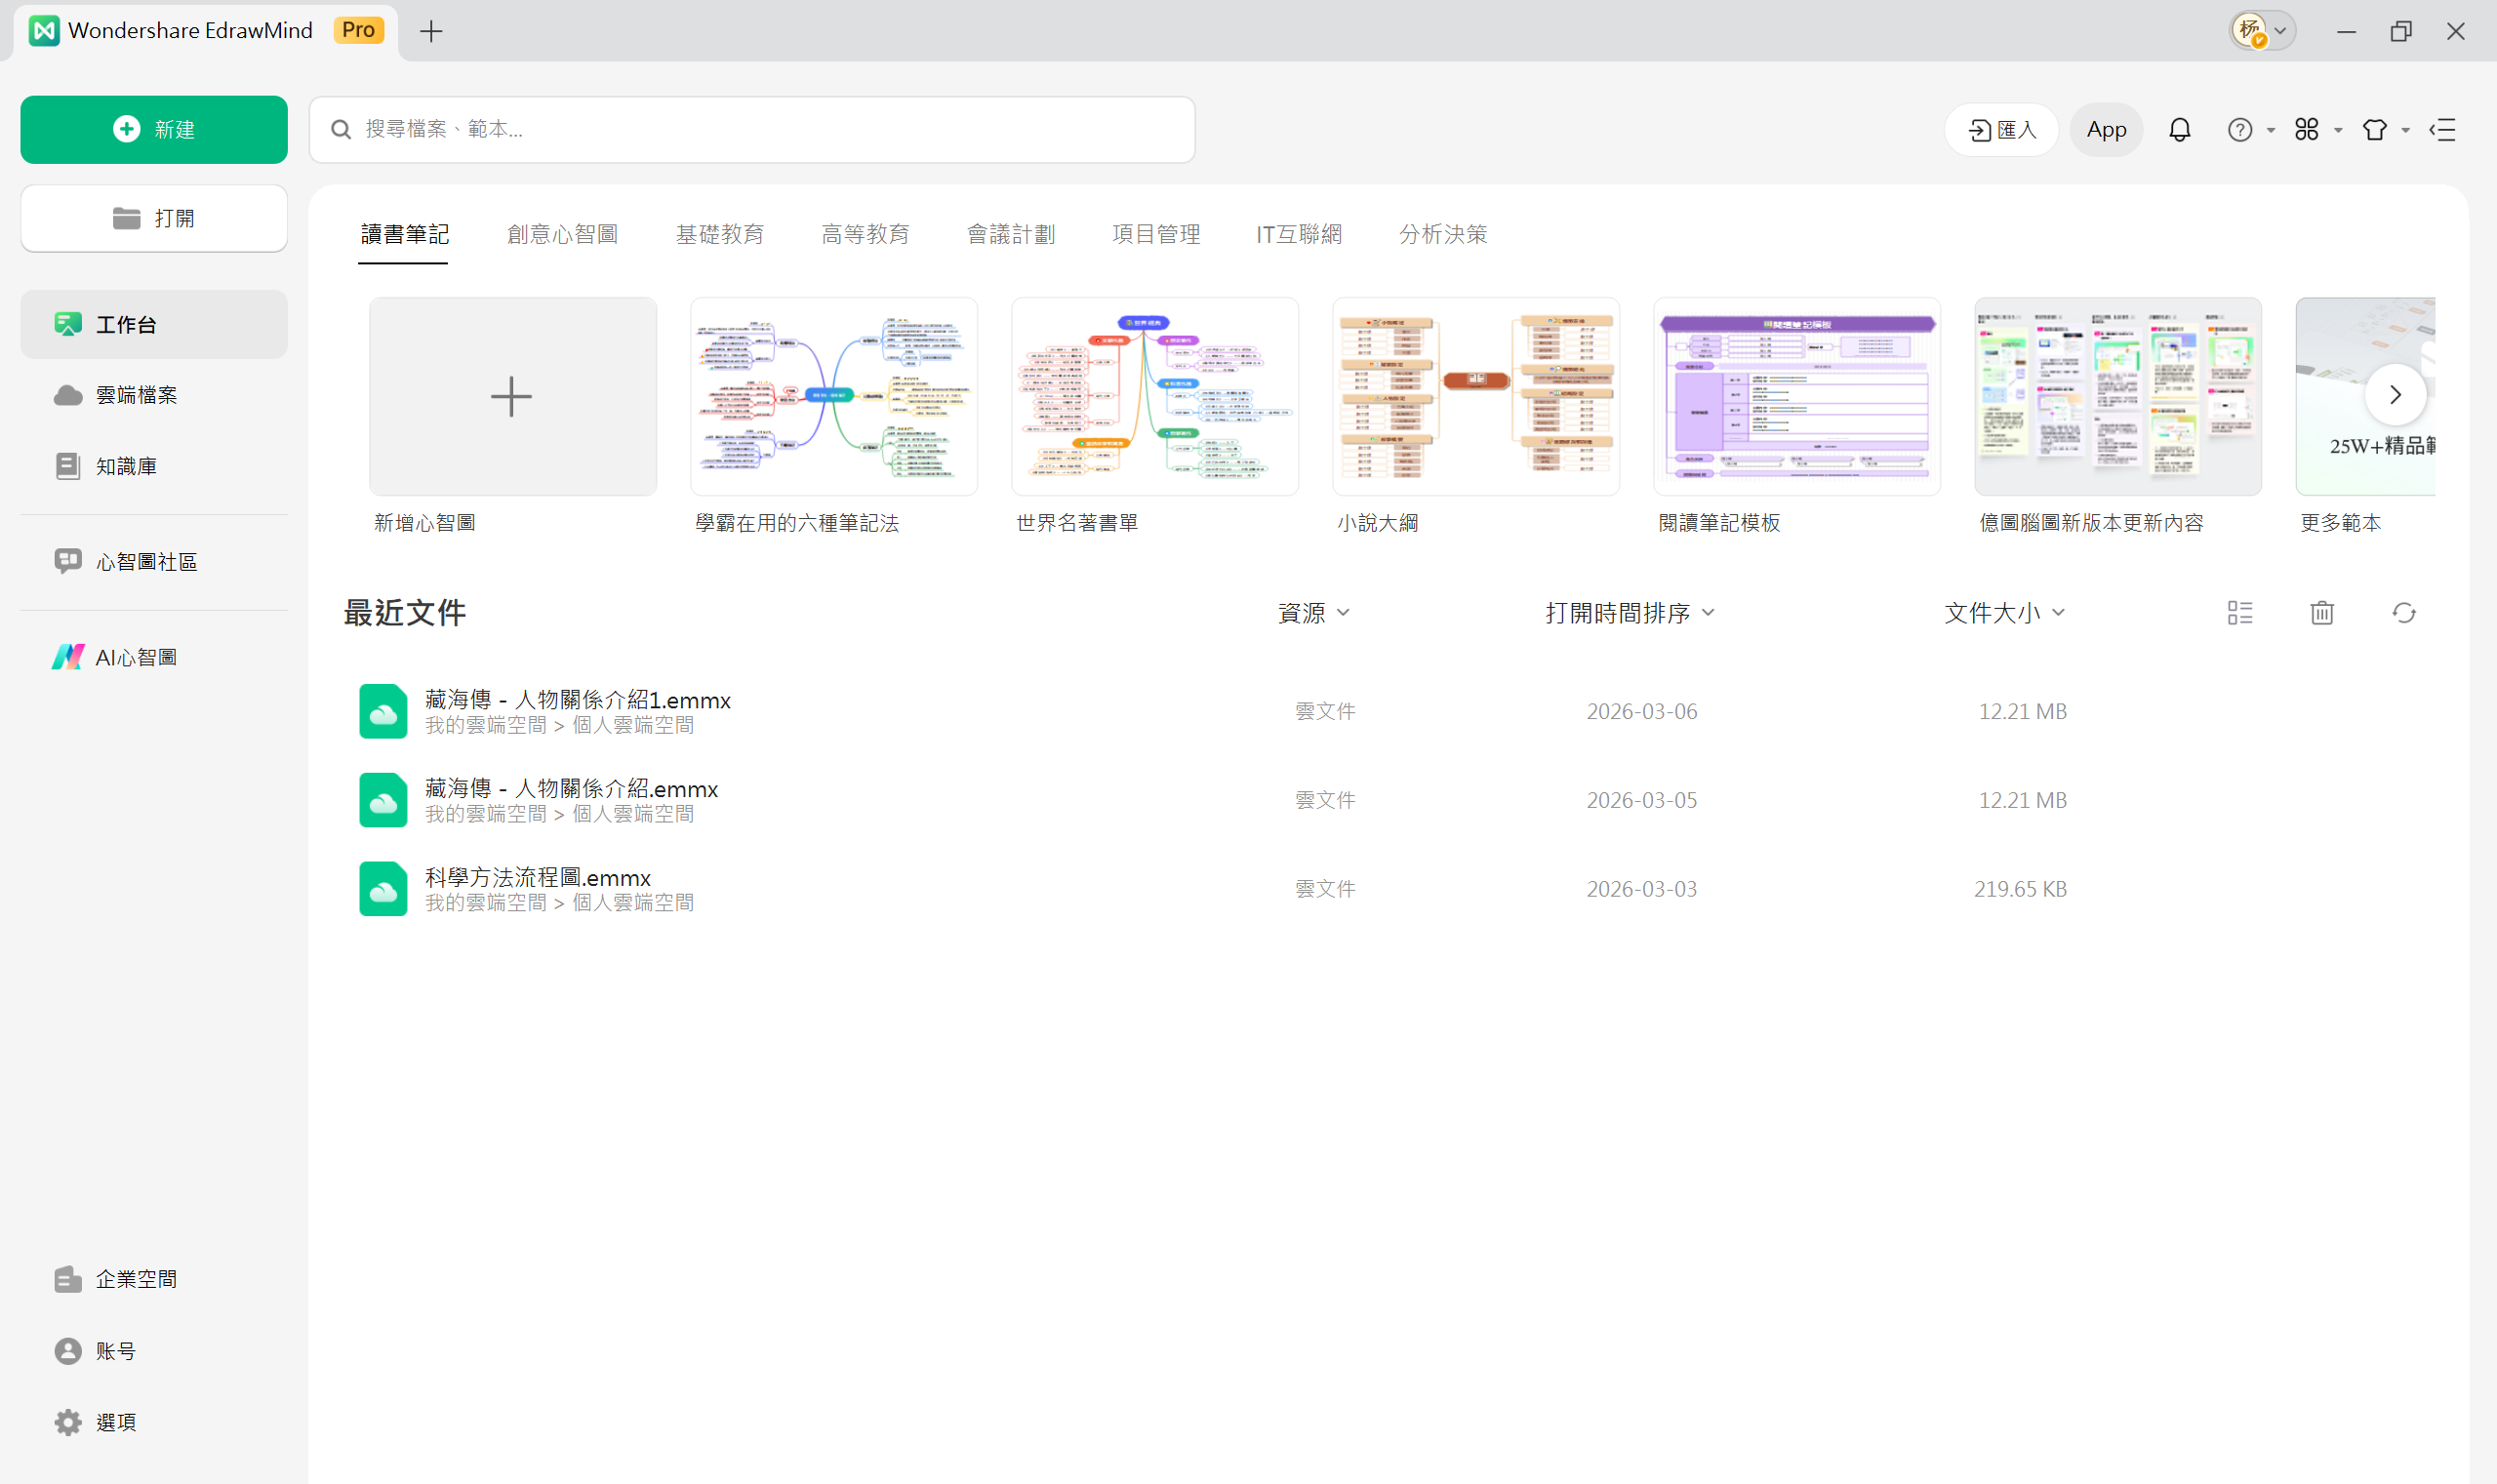Open the 打開時間排序 sorting dropdown
The height and width of the screenshot is (1484, 2497).
1626,612
